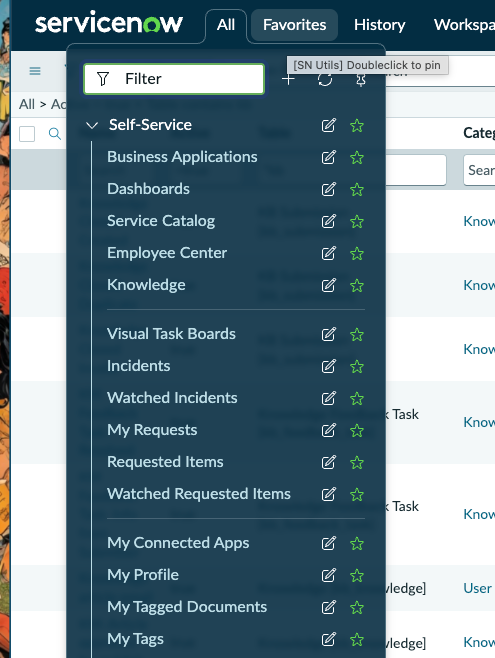Viewport: 495px width, 658px height.
Task: Star the Requested Items module
Action: pos(357,463)
